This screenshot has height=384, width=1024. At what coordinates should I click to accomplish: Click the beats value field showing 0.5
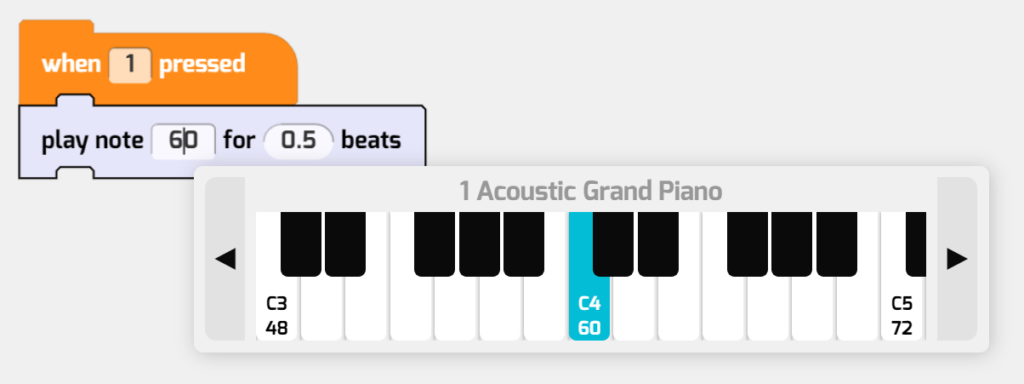tap(298, 140)
